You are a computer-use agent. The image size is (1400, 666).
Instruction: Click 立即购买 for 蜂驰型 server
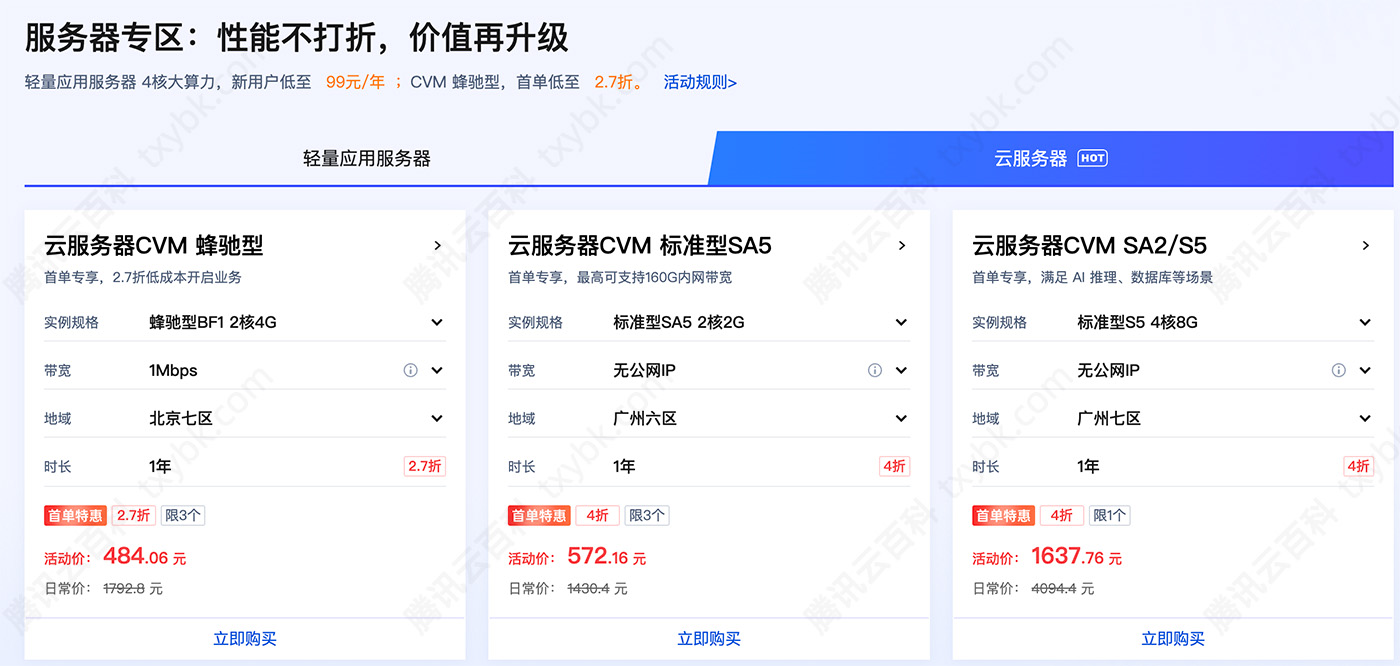pyautogui.click(x=245, y=638)
